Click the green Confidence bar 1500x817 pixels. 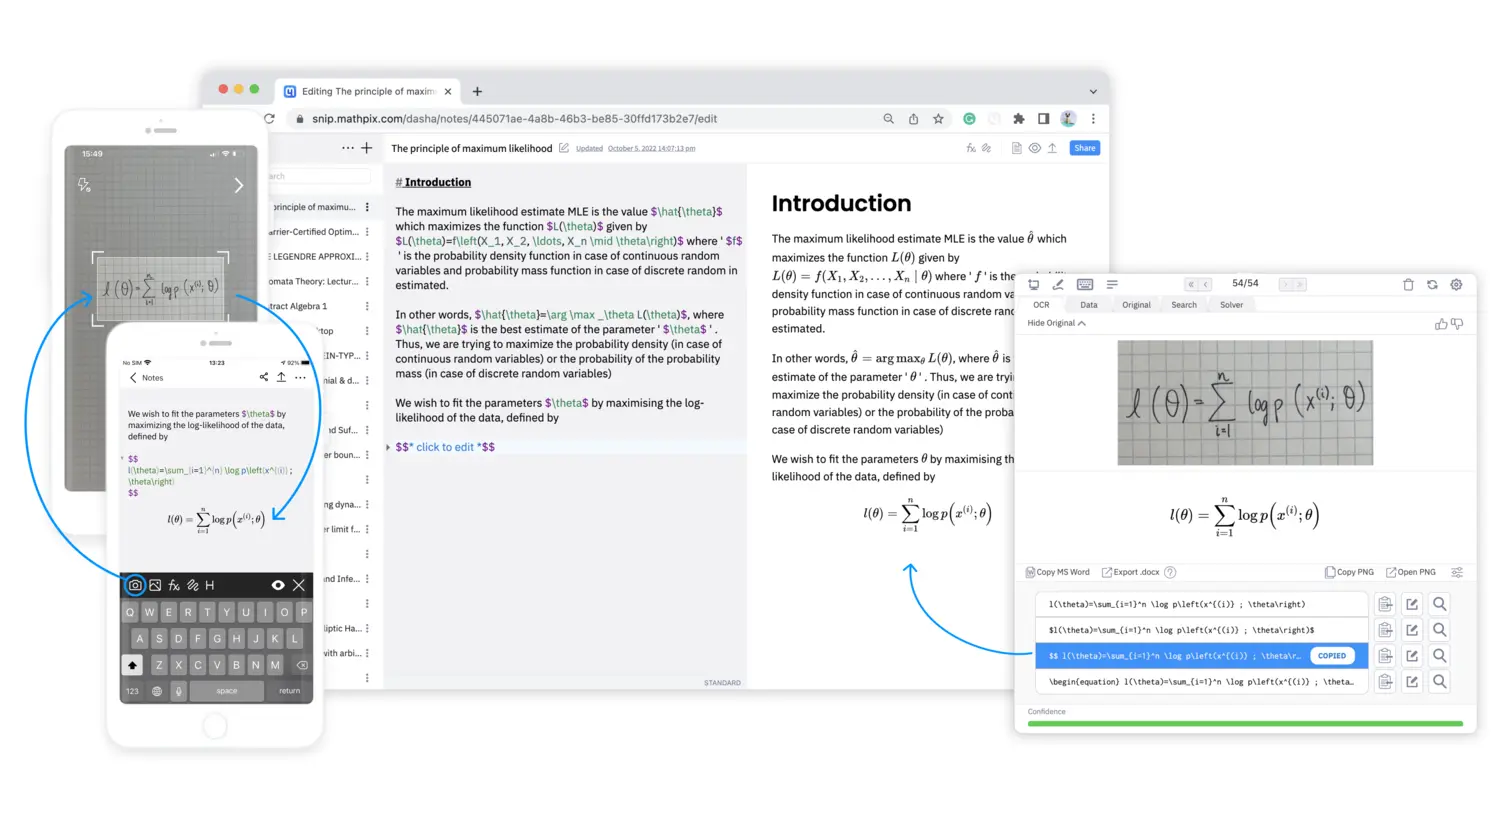click(1245, 722)
